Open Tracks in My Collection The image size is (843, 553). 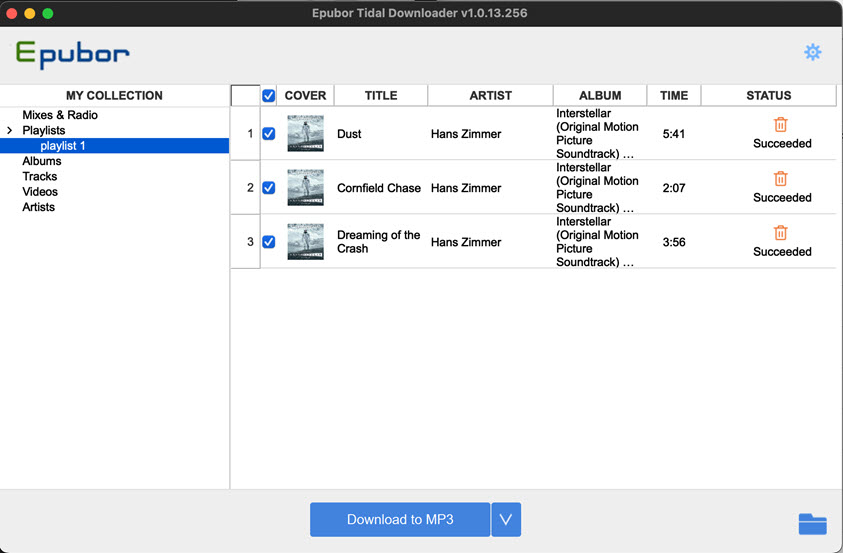(x=40, y=176)
